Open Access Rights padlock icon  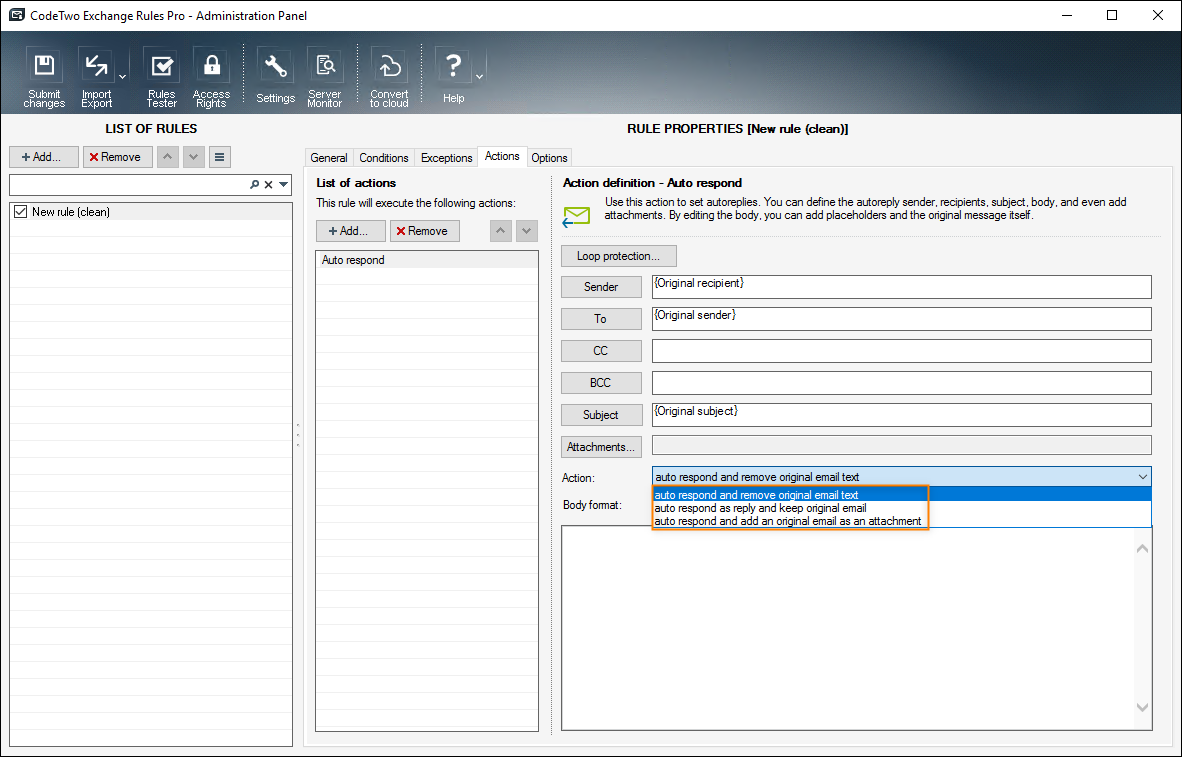211,78
